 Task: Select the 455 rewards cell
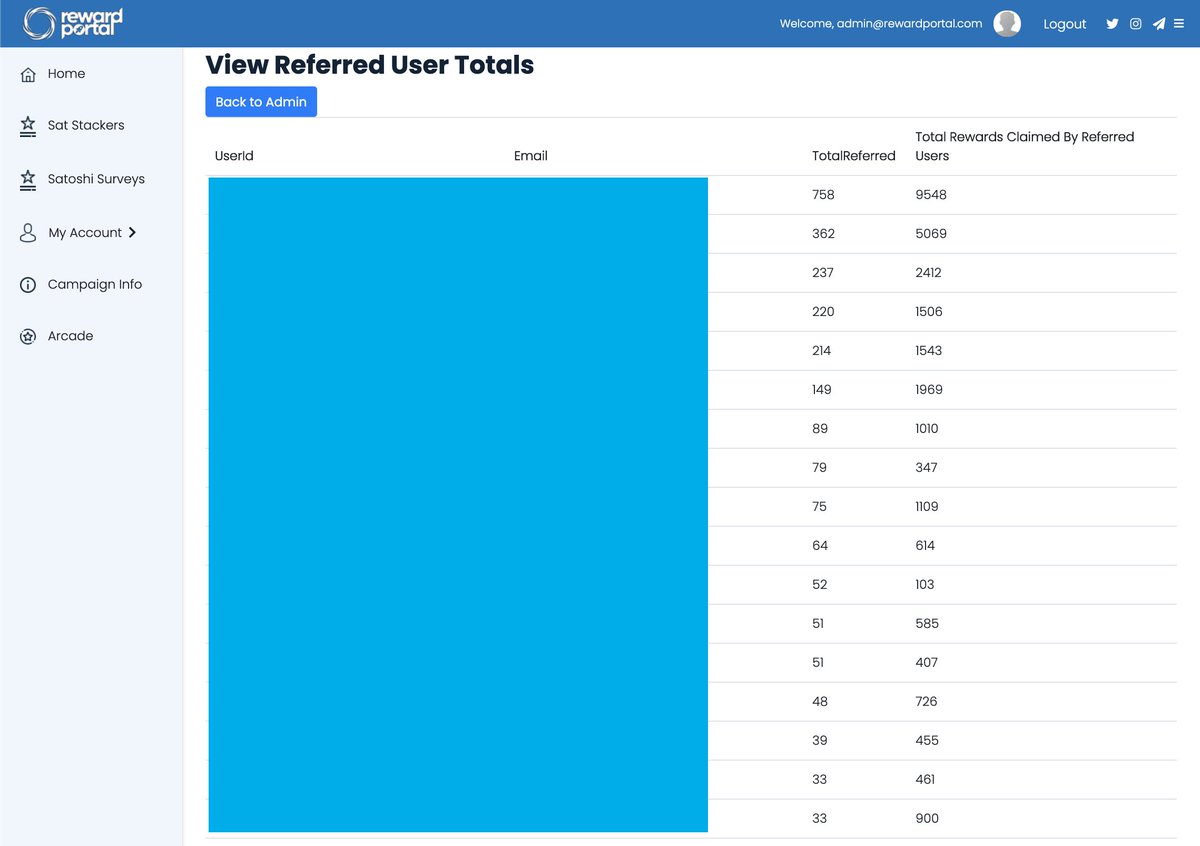click(x=927, y=741)
